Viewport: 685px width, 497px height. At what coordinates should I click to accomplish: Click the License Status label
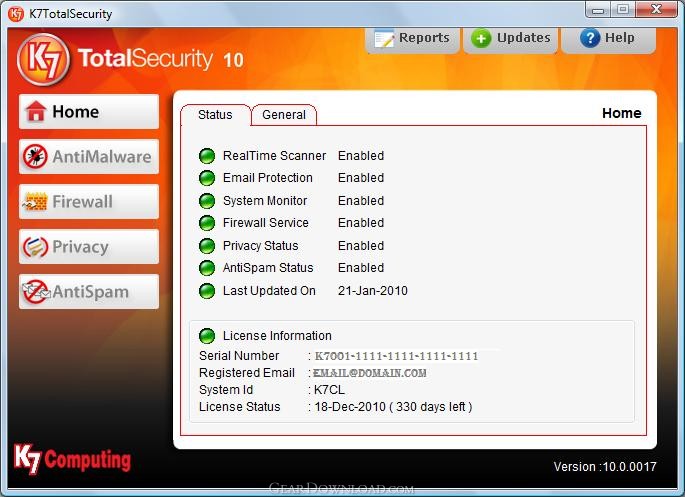point(239,407)
